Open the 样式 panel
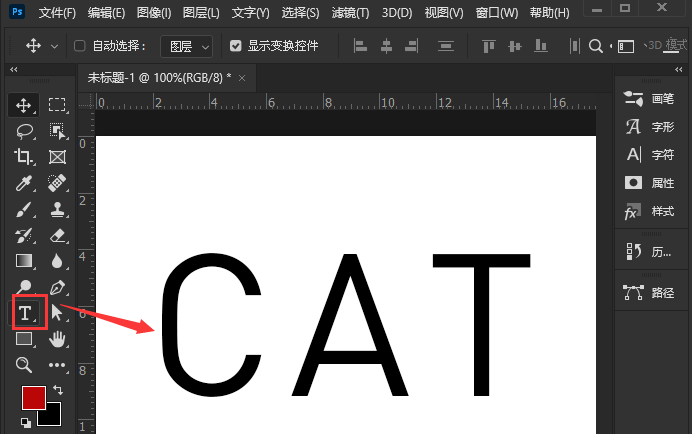The height and width of the screenshot is (434, 692). click(649, 211)
